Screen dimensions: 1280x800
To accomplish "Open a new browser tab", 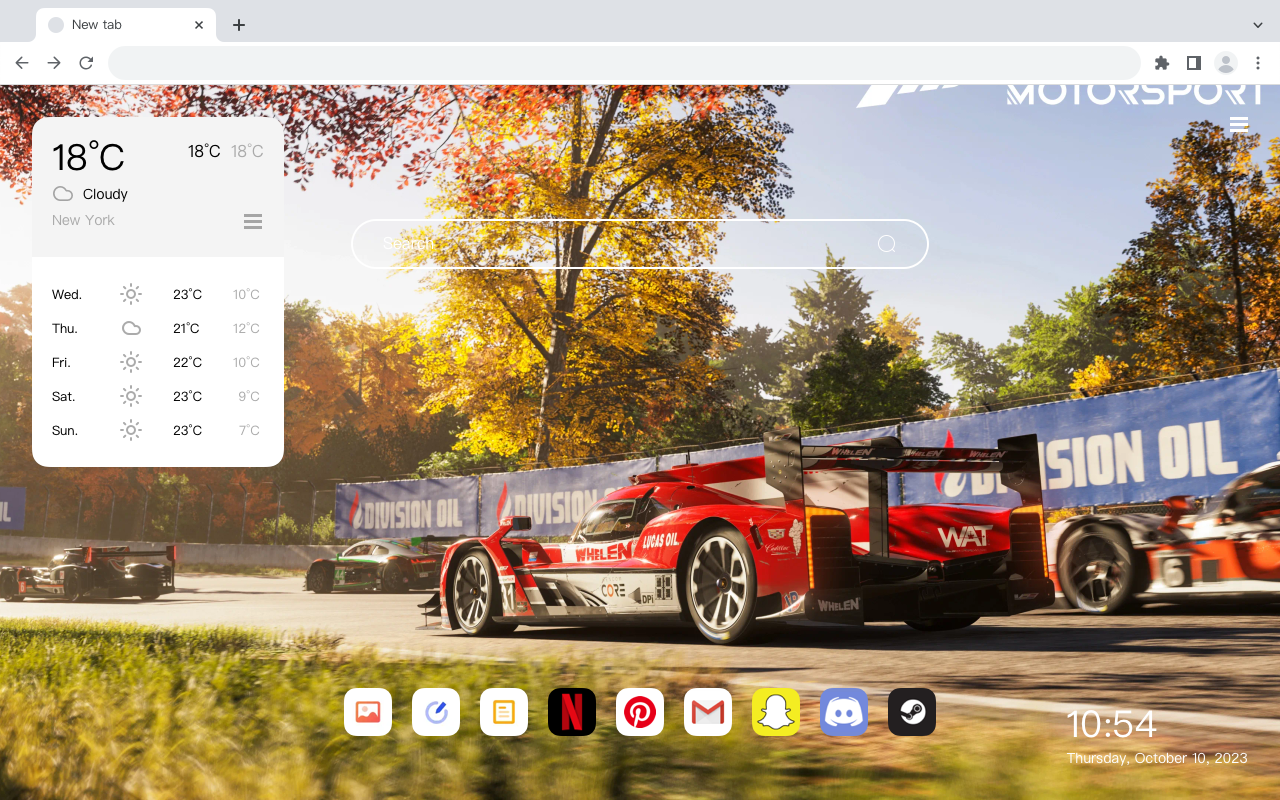I will click(238, 25).
